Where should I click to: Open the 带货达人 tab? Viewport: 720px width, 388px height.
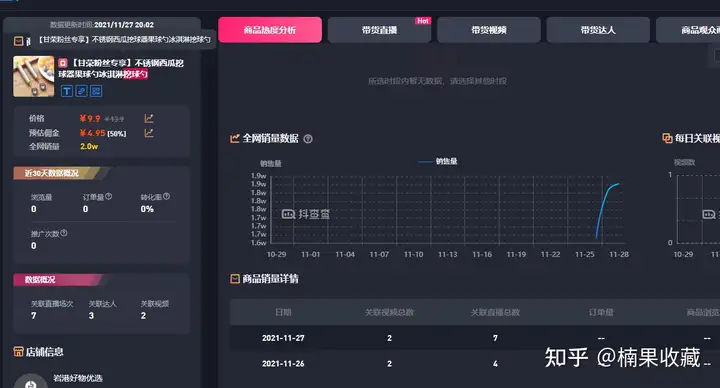(x=598, y=30)
